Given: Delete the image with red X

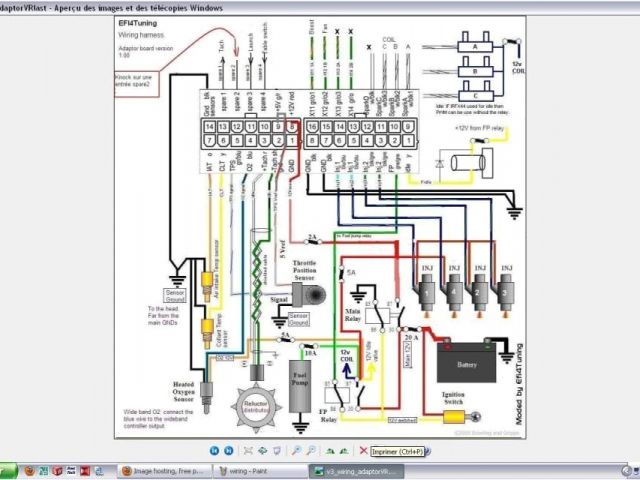Looking at the screenshot, I should point(363,451).
